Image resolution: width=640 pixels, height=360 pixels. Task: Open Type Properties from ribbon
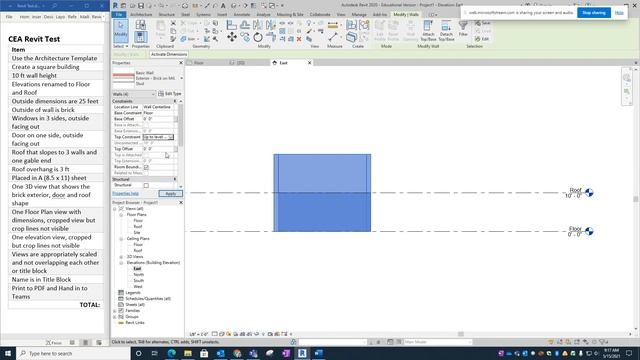[140, 25]
